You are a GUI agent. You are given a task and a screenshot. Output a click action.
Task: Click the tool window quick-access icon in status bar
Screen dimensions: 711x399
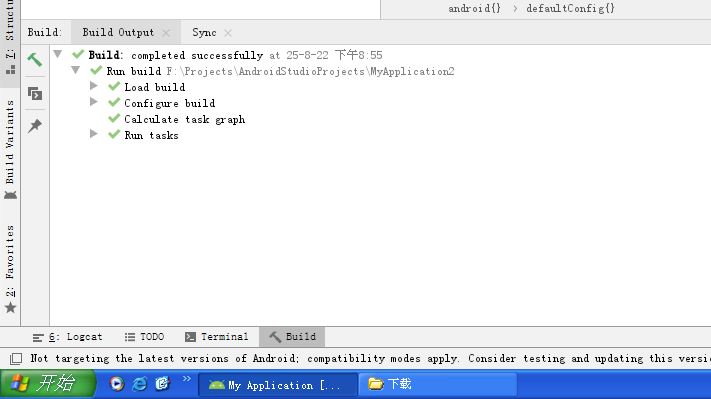tap(16, 359)
